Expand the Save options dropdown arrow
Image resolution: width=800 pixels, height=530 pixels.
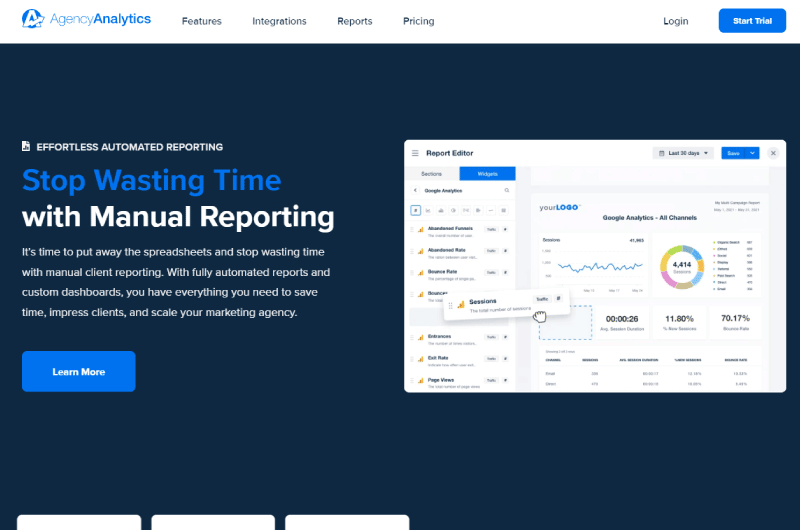753,153
